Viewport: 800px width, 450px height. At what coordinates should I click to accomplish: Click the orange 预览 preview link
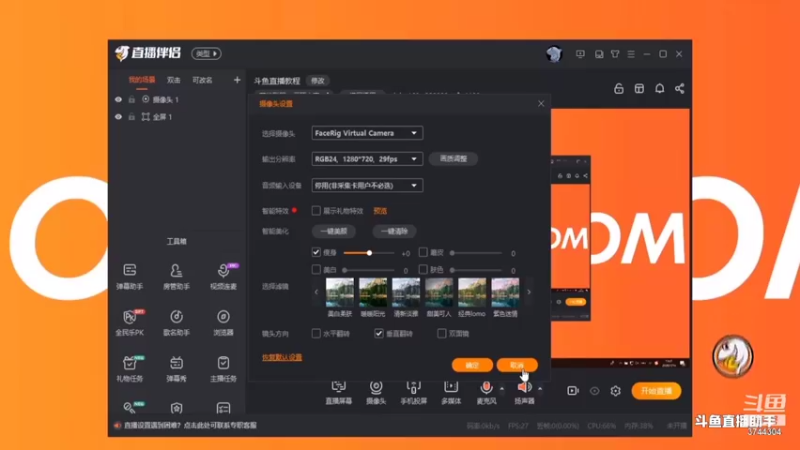pos(380,211)
